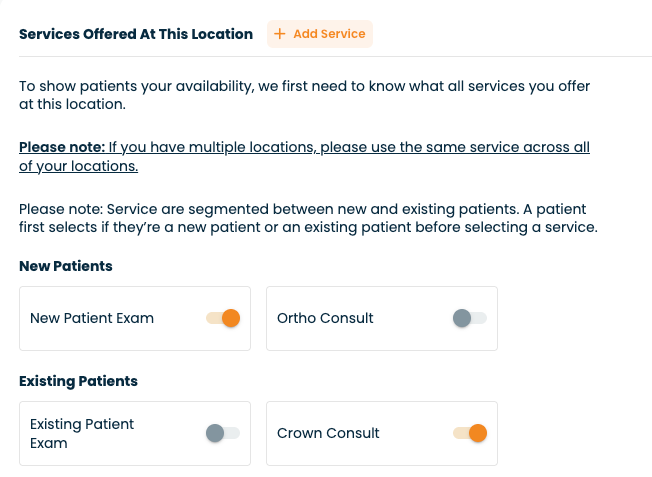
Task: Disable the New Patient Exam toggle
Action: tap(223, 319)
